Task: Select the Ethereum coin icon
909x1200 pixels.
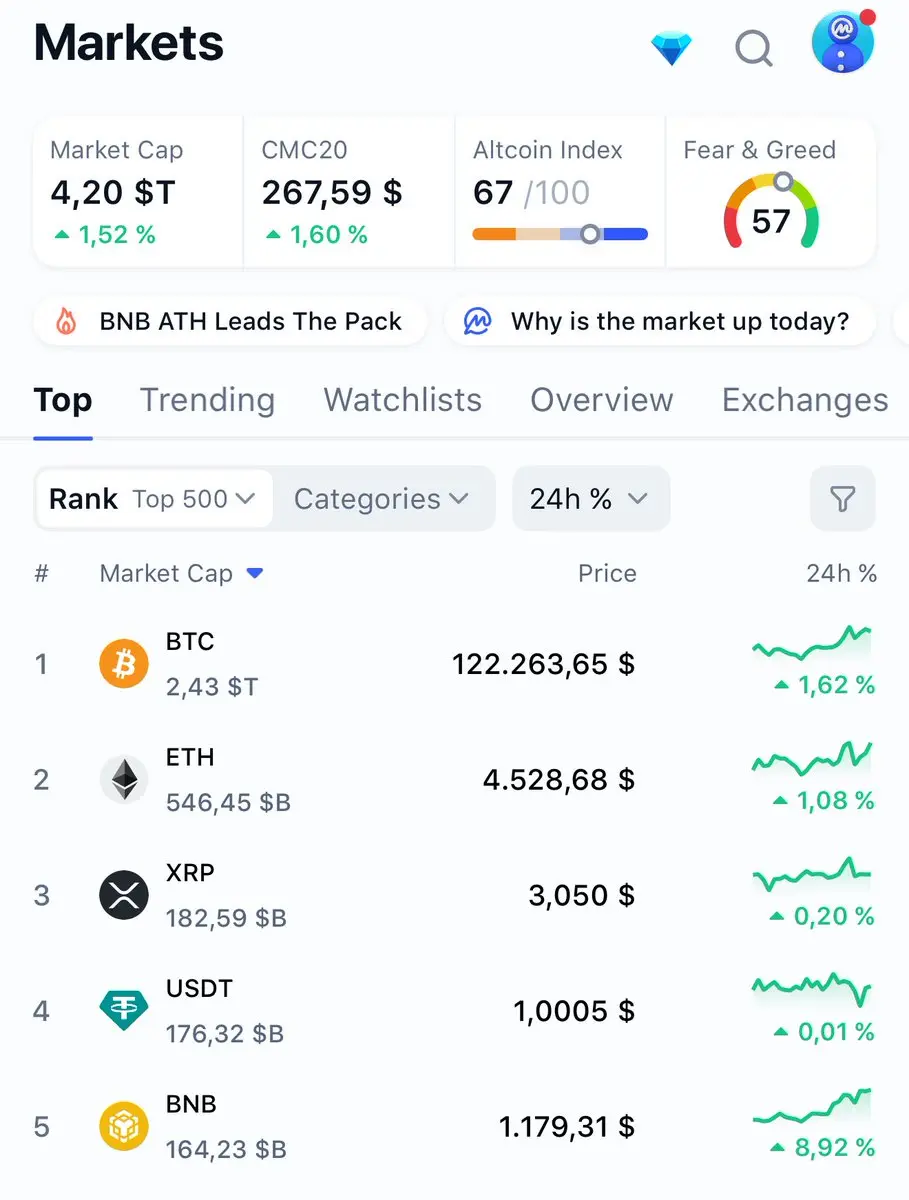Action: coord(124,779)
